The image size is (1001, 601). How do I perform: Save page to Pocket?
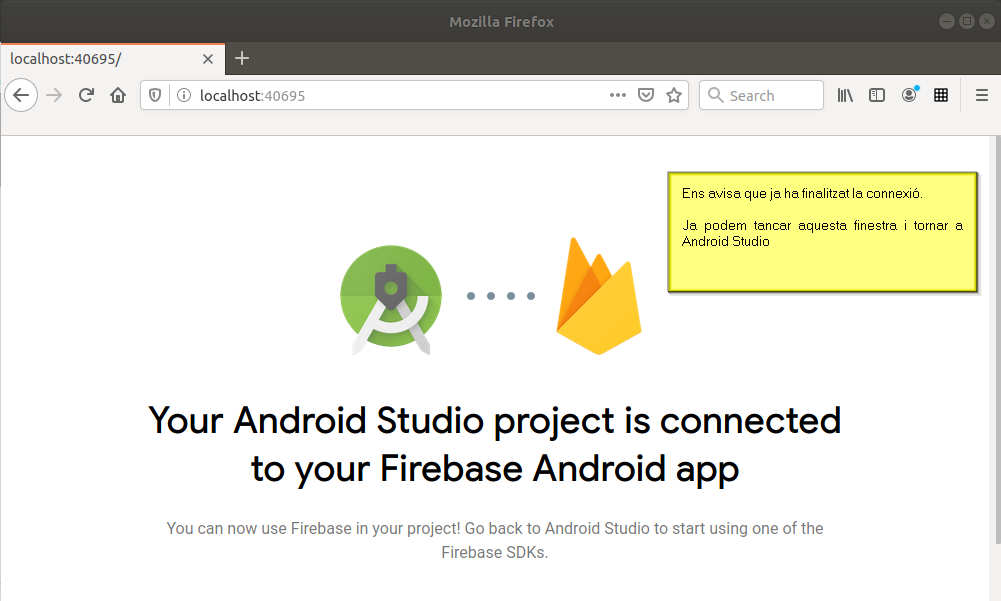(646, 95)
